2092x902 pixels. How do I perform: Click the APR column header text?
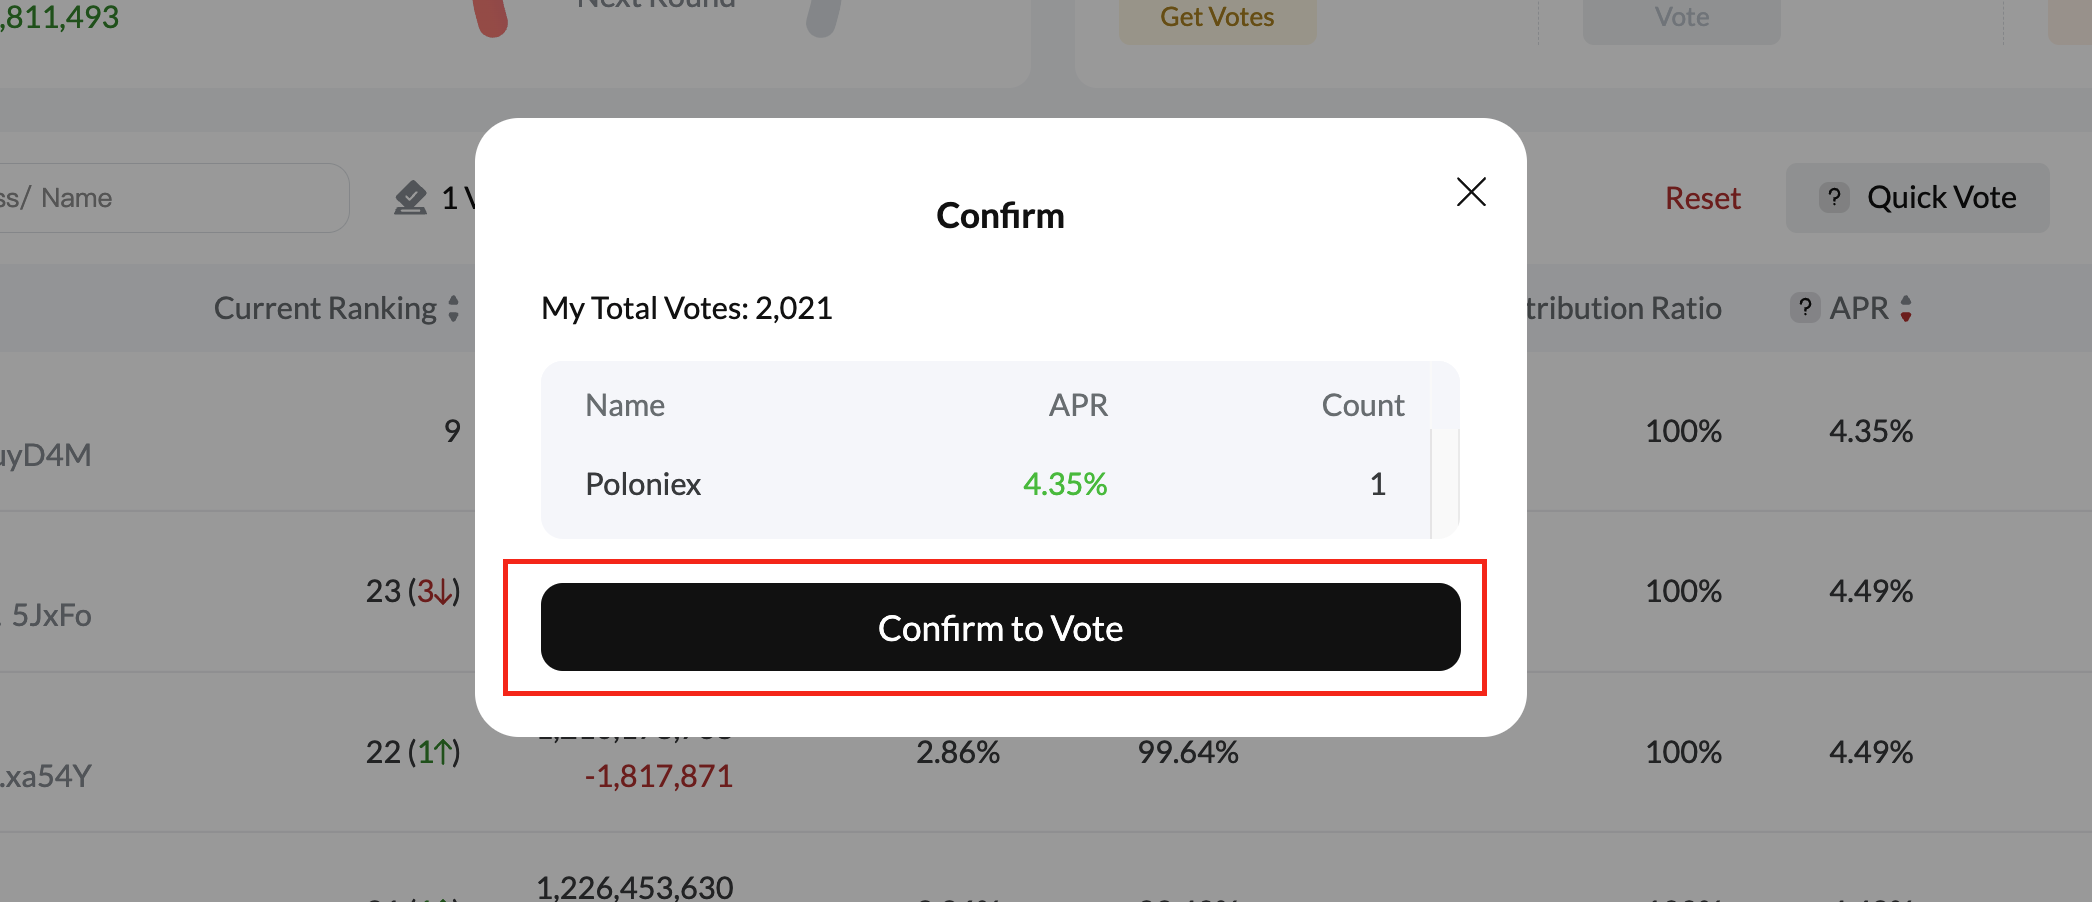coord(1859,308)
